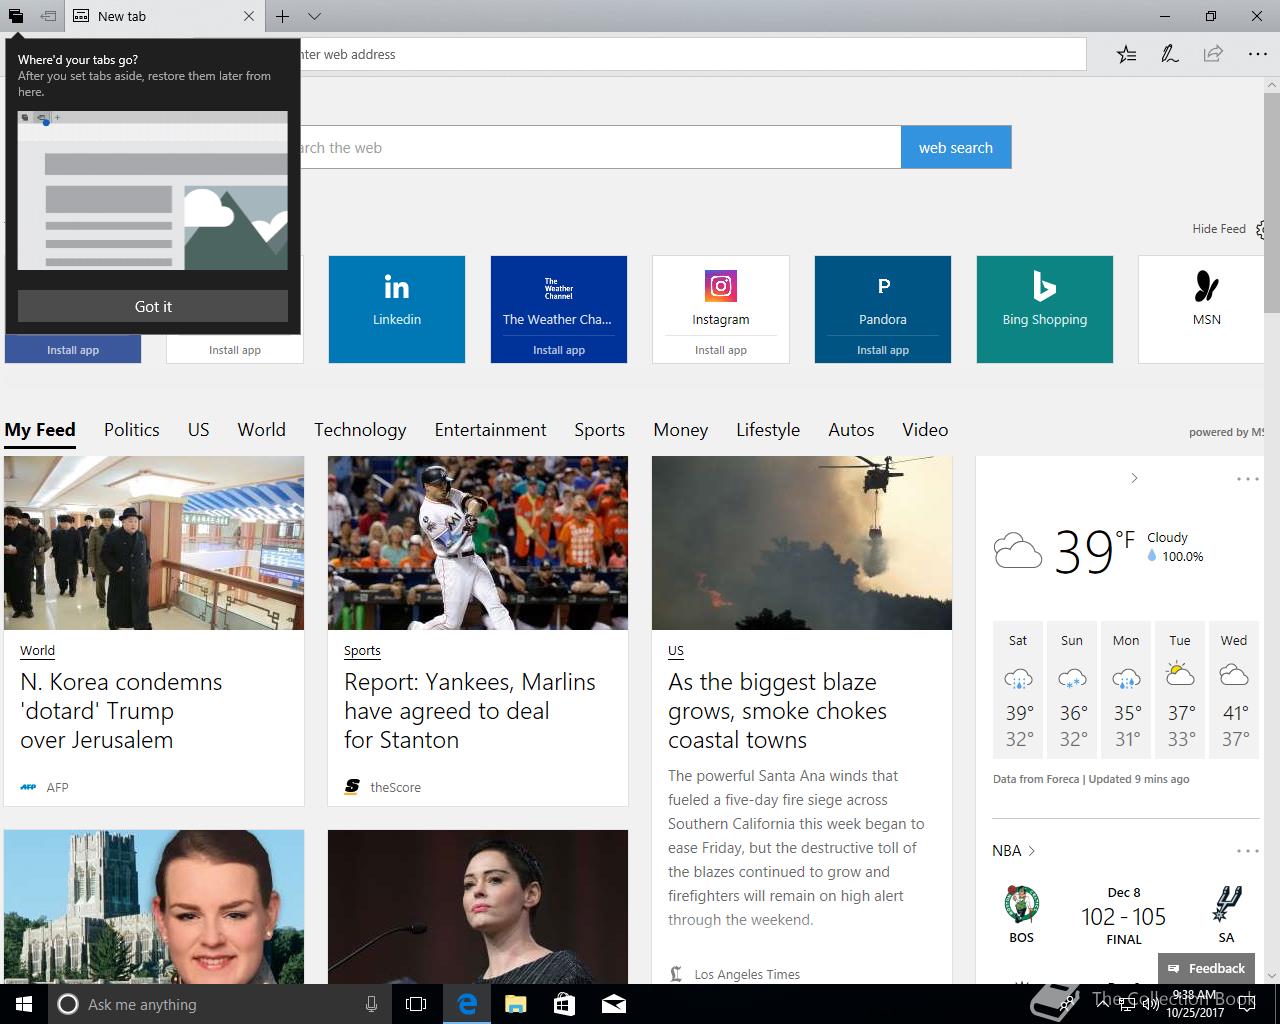Open the Instagram top site tile
Viewport: 1280px width, 1024px height.
tap(721, 297)
